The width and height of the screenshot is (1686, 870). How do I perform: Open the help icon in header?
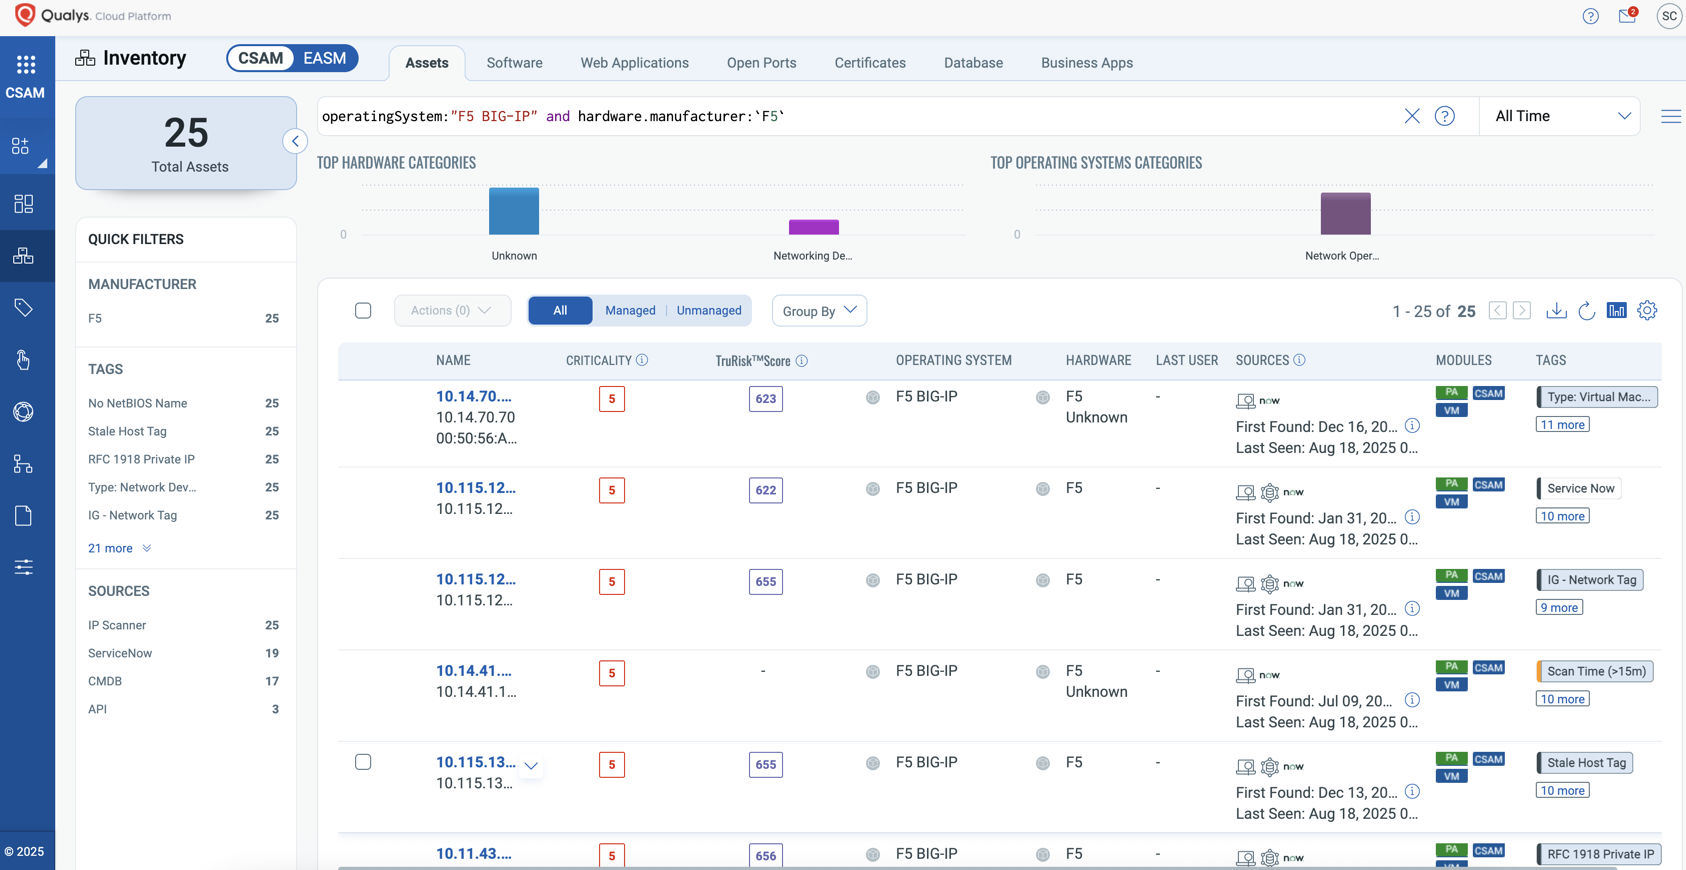(1590, 16)
